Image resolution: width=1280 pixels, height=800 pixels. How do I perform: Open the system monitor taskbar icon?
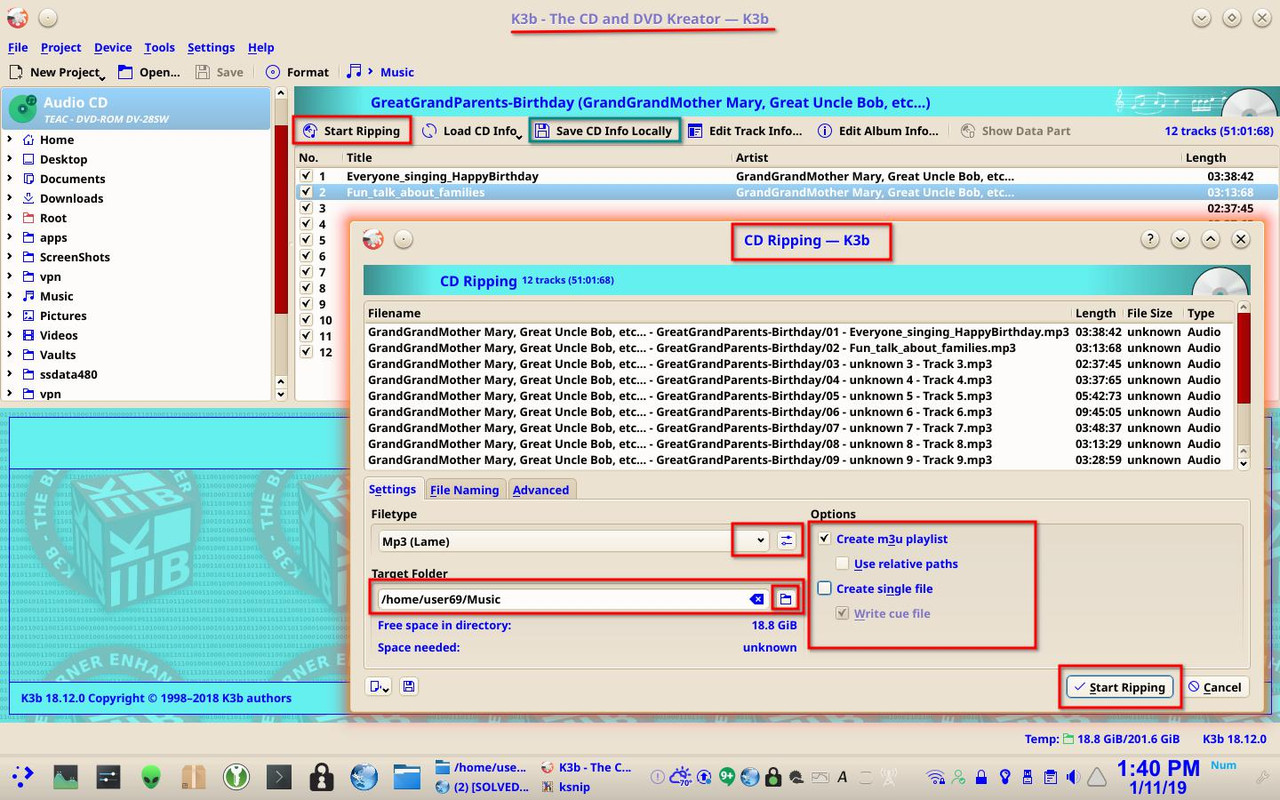pyautogui.click(x=66, y=776)
